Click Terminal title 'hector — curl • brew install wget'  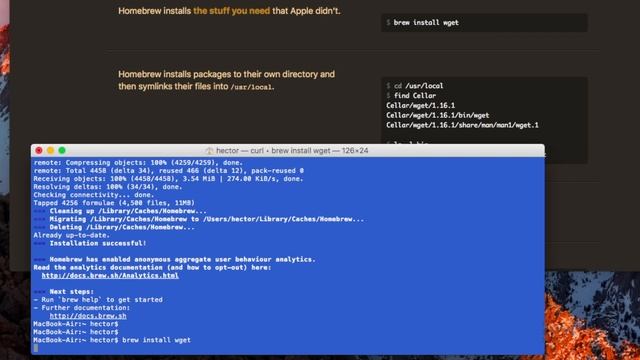click(x=292, y=151)
